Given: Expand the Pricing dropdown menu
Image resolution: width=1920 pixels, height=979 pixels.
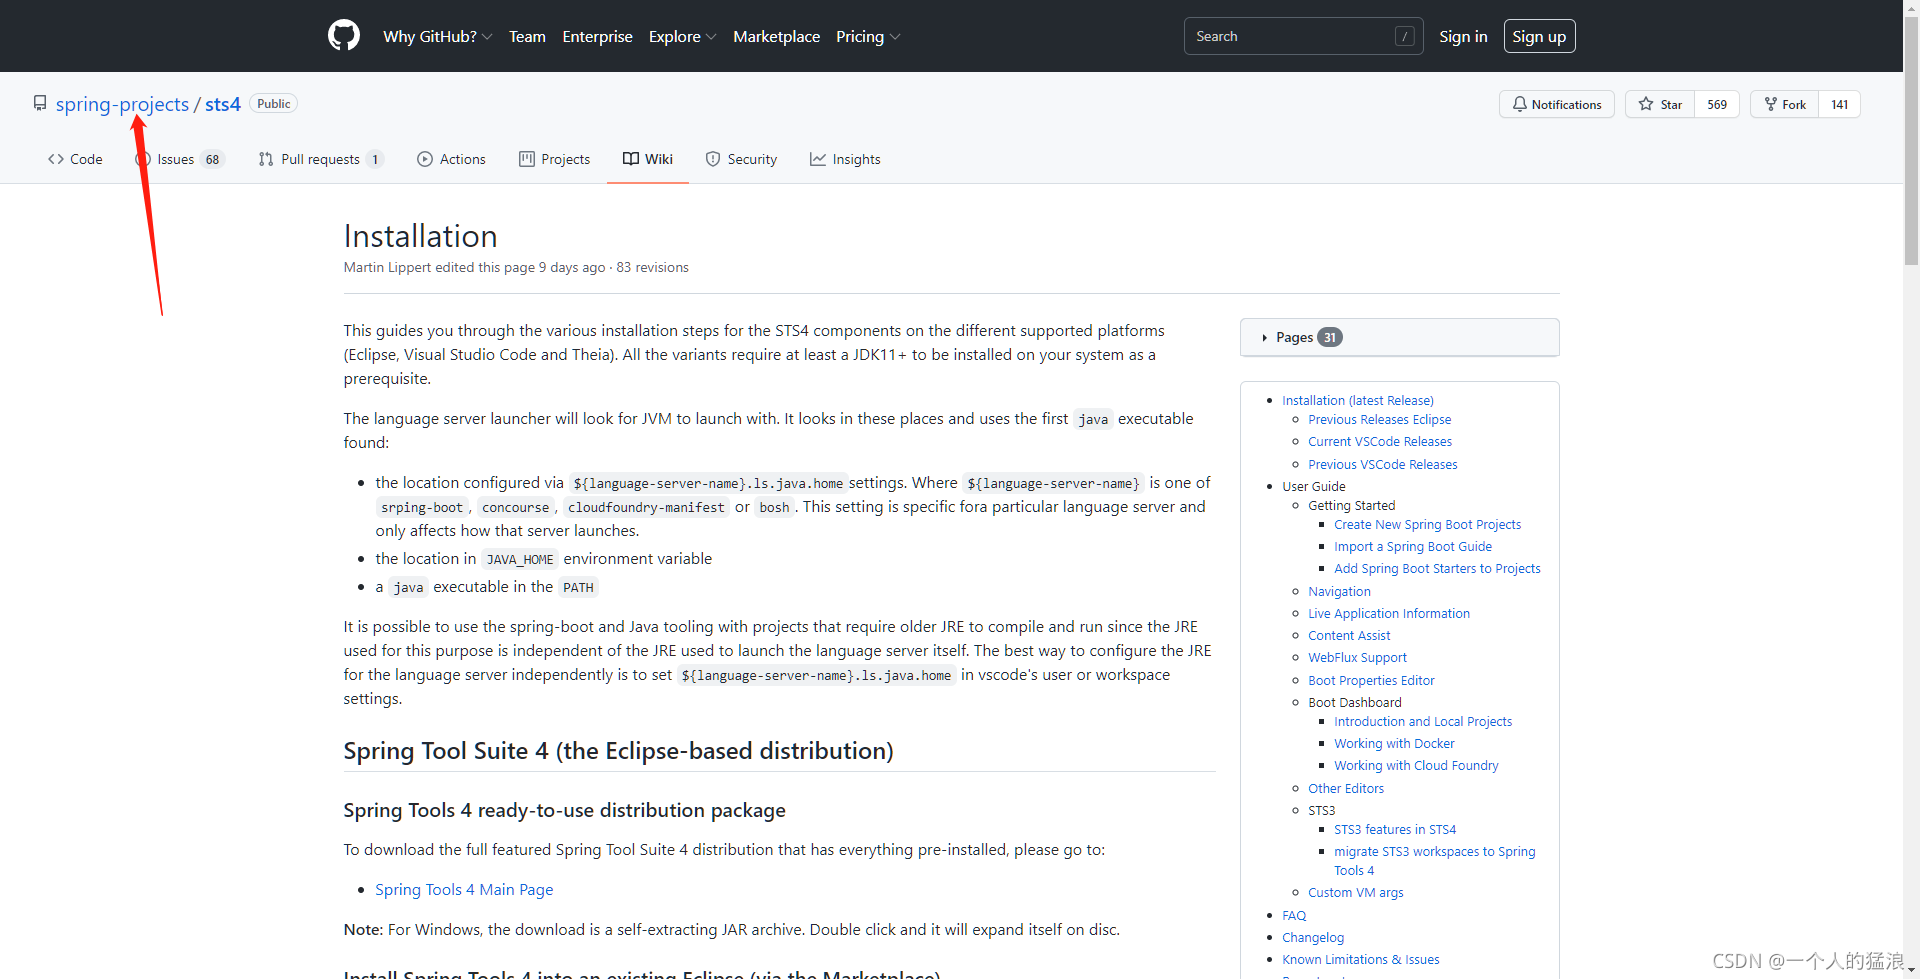Looking at the screenshot, I should point(867,36).
